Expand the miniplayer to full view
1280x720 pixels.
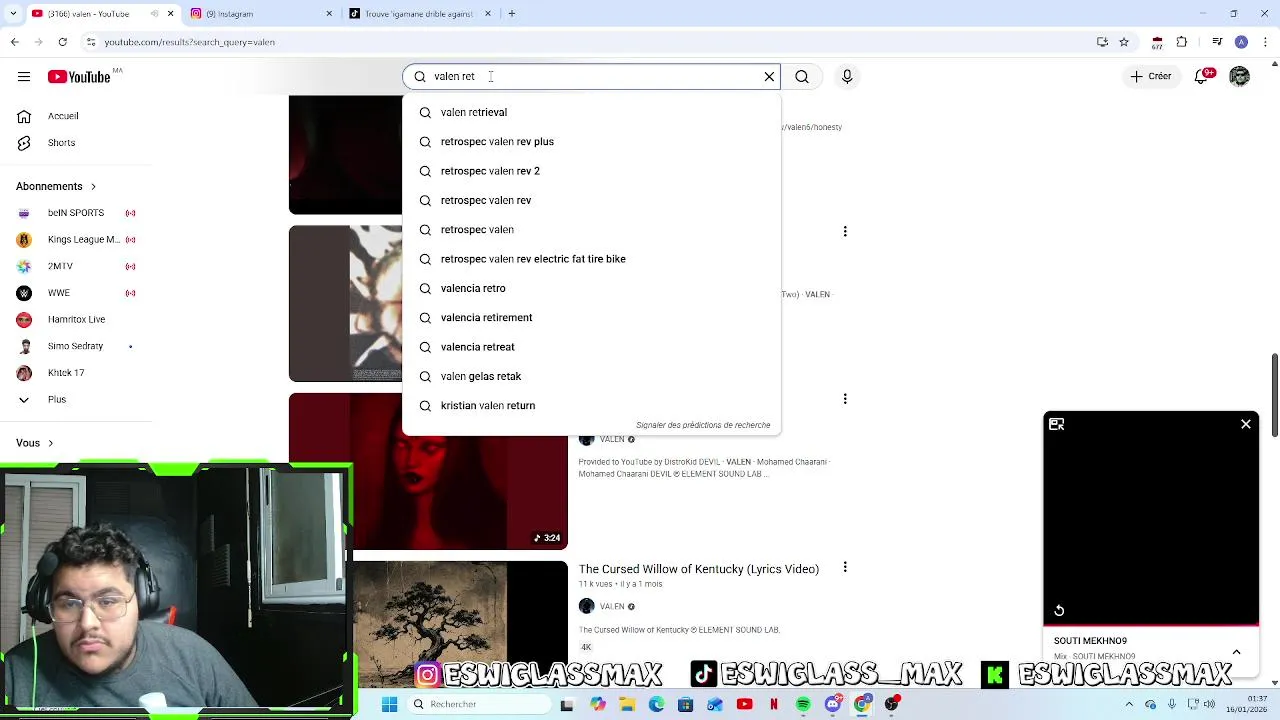coord(1057,424)
